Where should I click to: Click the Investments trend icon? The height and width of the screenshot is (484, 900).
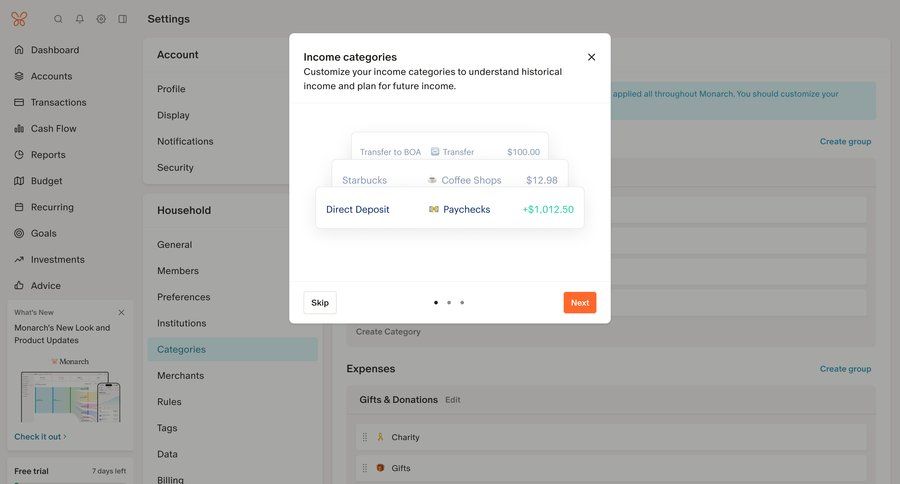(19, 260)
